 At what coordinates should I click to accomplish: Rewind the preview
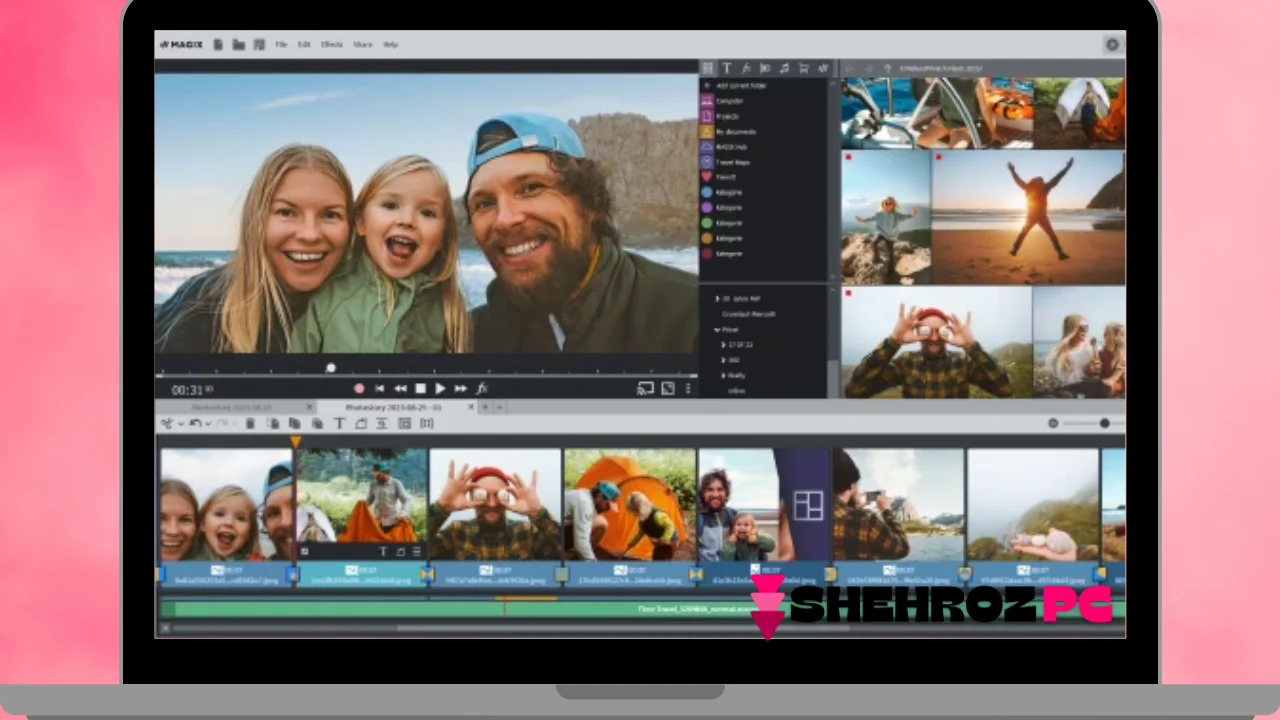pos(400,388)
